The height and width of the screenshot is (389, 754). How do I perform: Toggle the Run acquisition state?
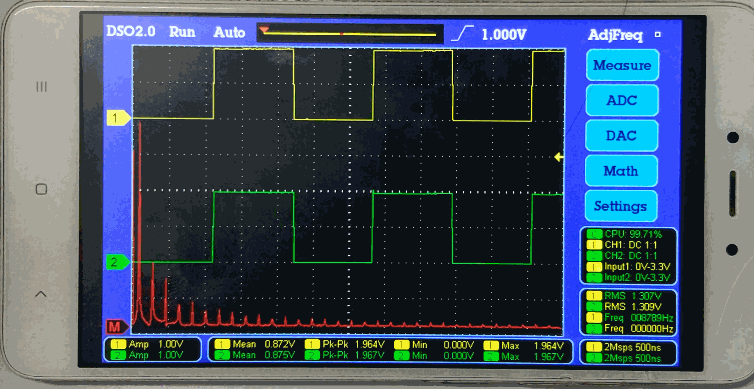(x=182, y=32)
